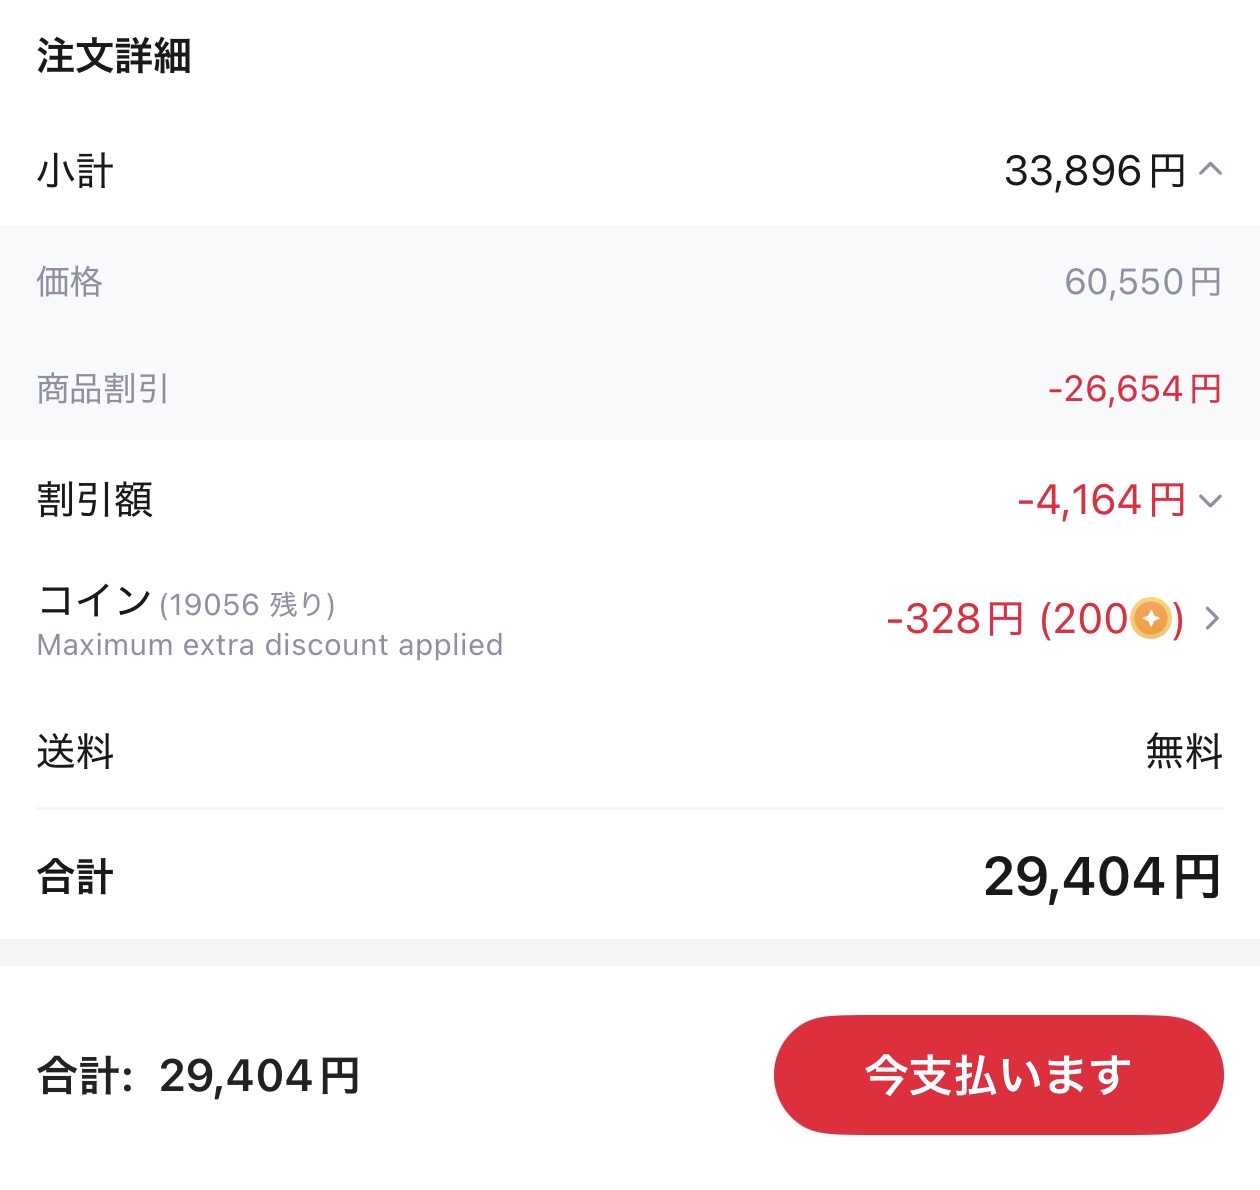Tap the 小計 label
Image resolution: width=1260 pixels, height=1190 pixels.
[75, 171]
